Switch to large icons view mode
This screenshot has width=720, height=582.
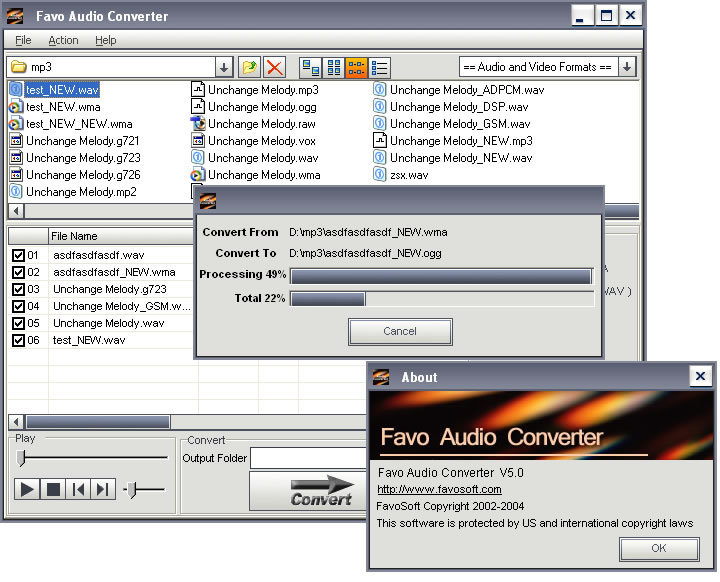[x=310, y=68]
